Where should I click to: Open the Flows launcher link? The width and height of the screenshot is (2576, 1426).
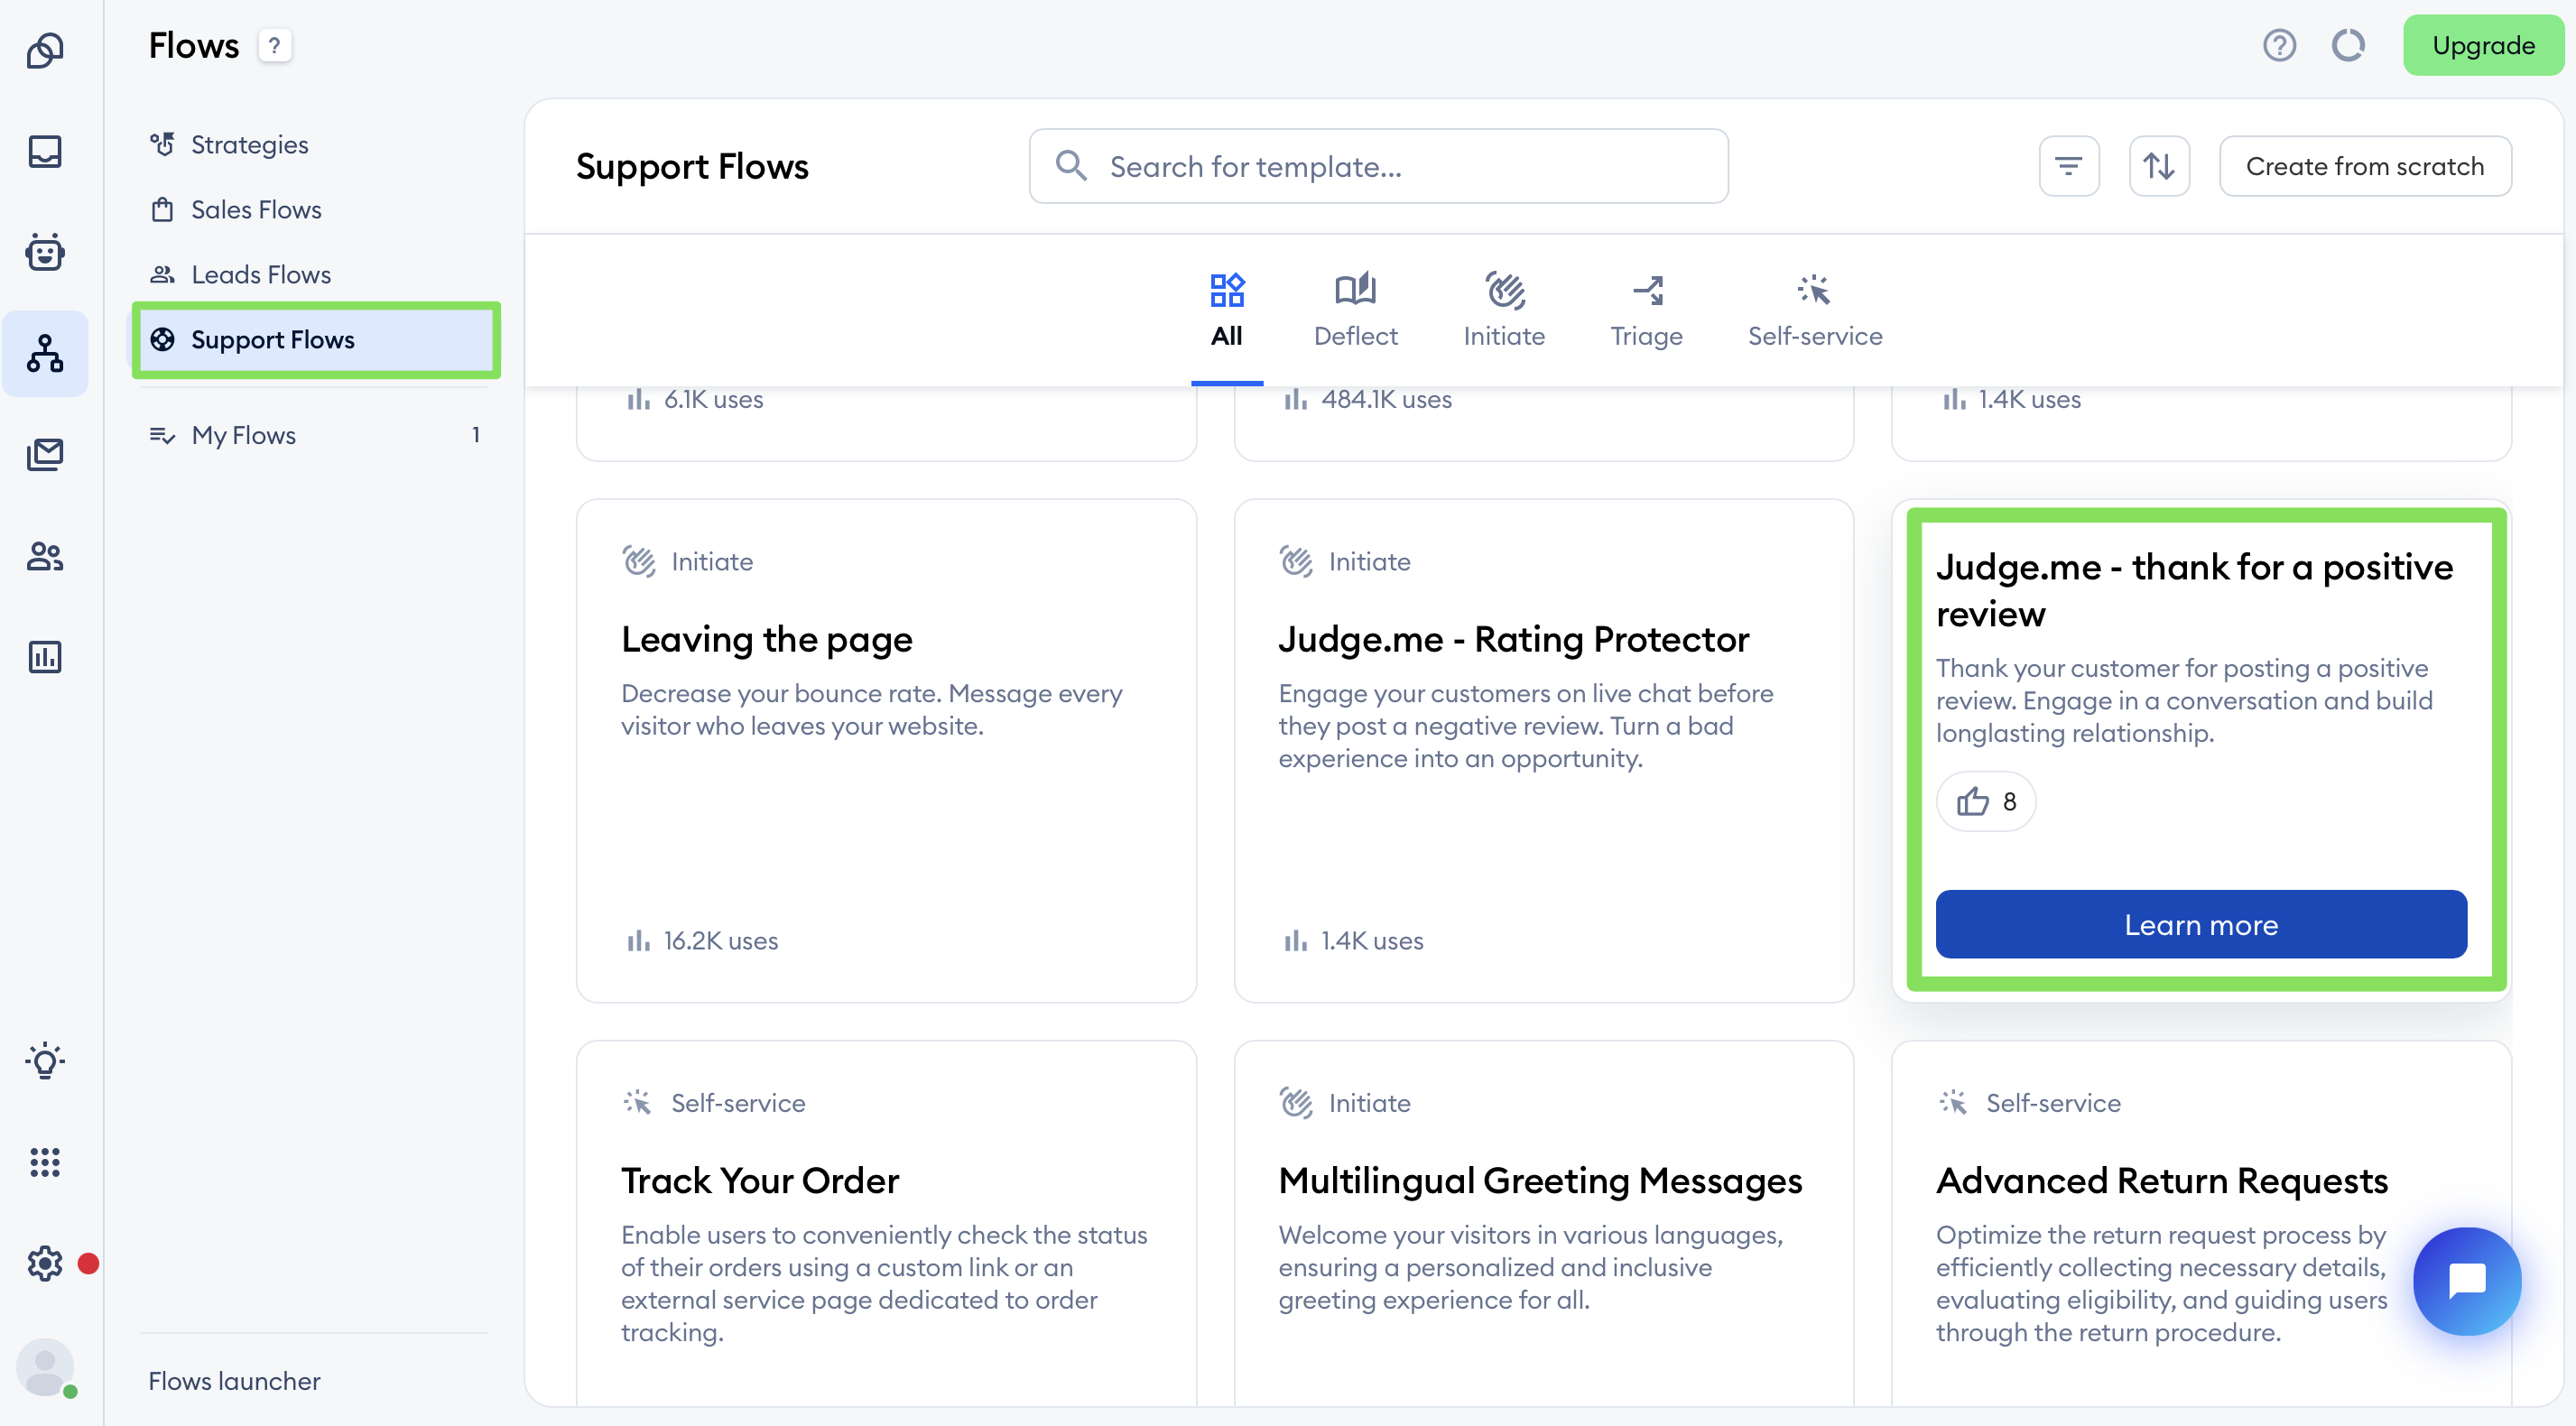click(234, 1381)
